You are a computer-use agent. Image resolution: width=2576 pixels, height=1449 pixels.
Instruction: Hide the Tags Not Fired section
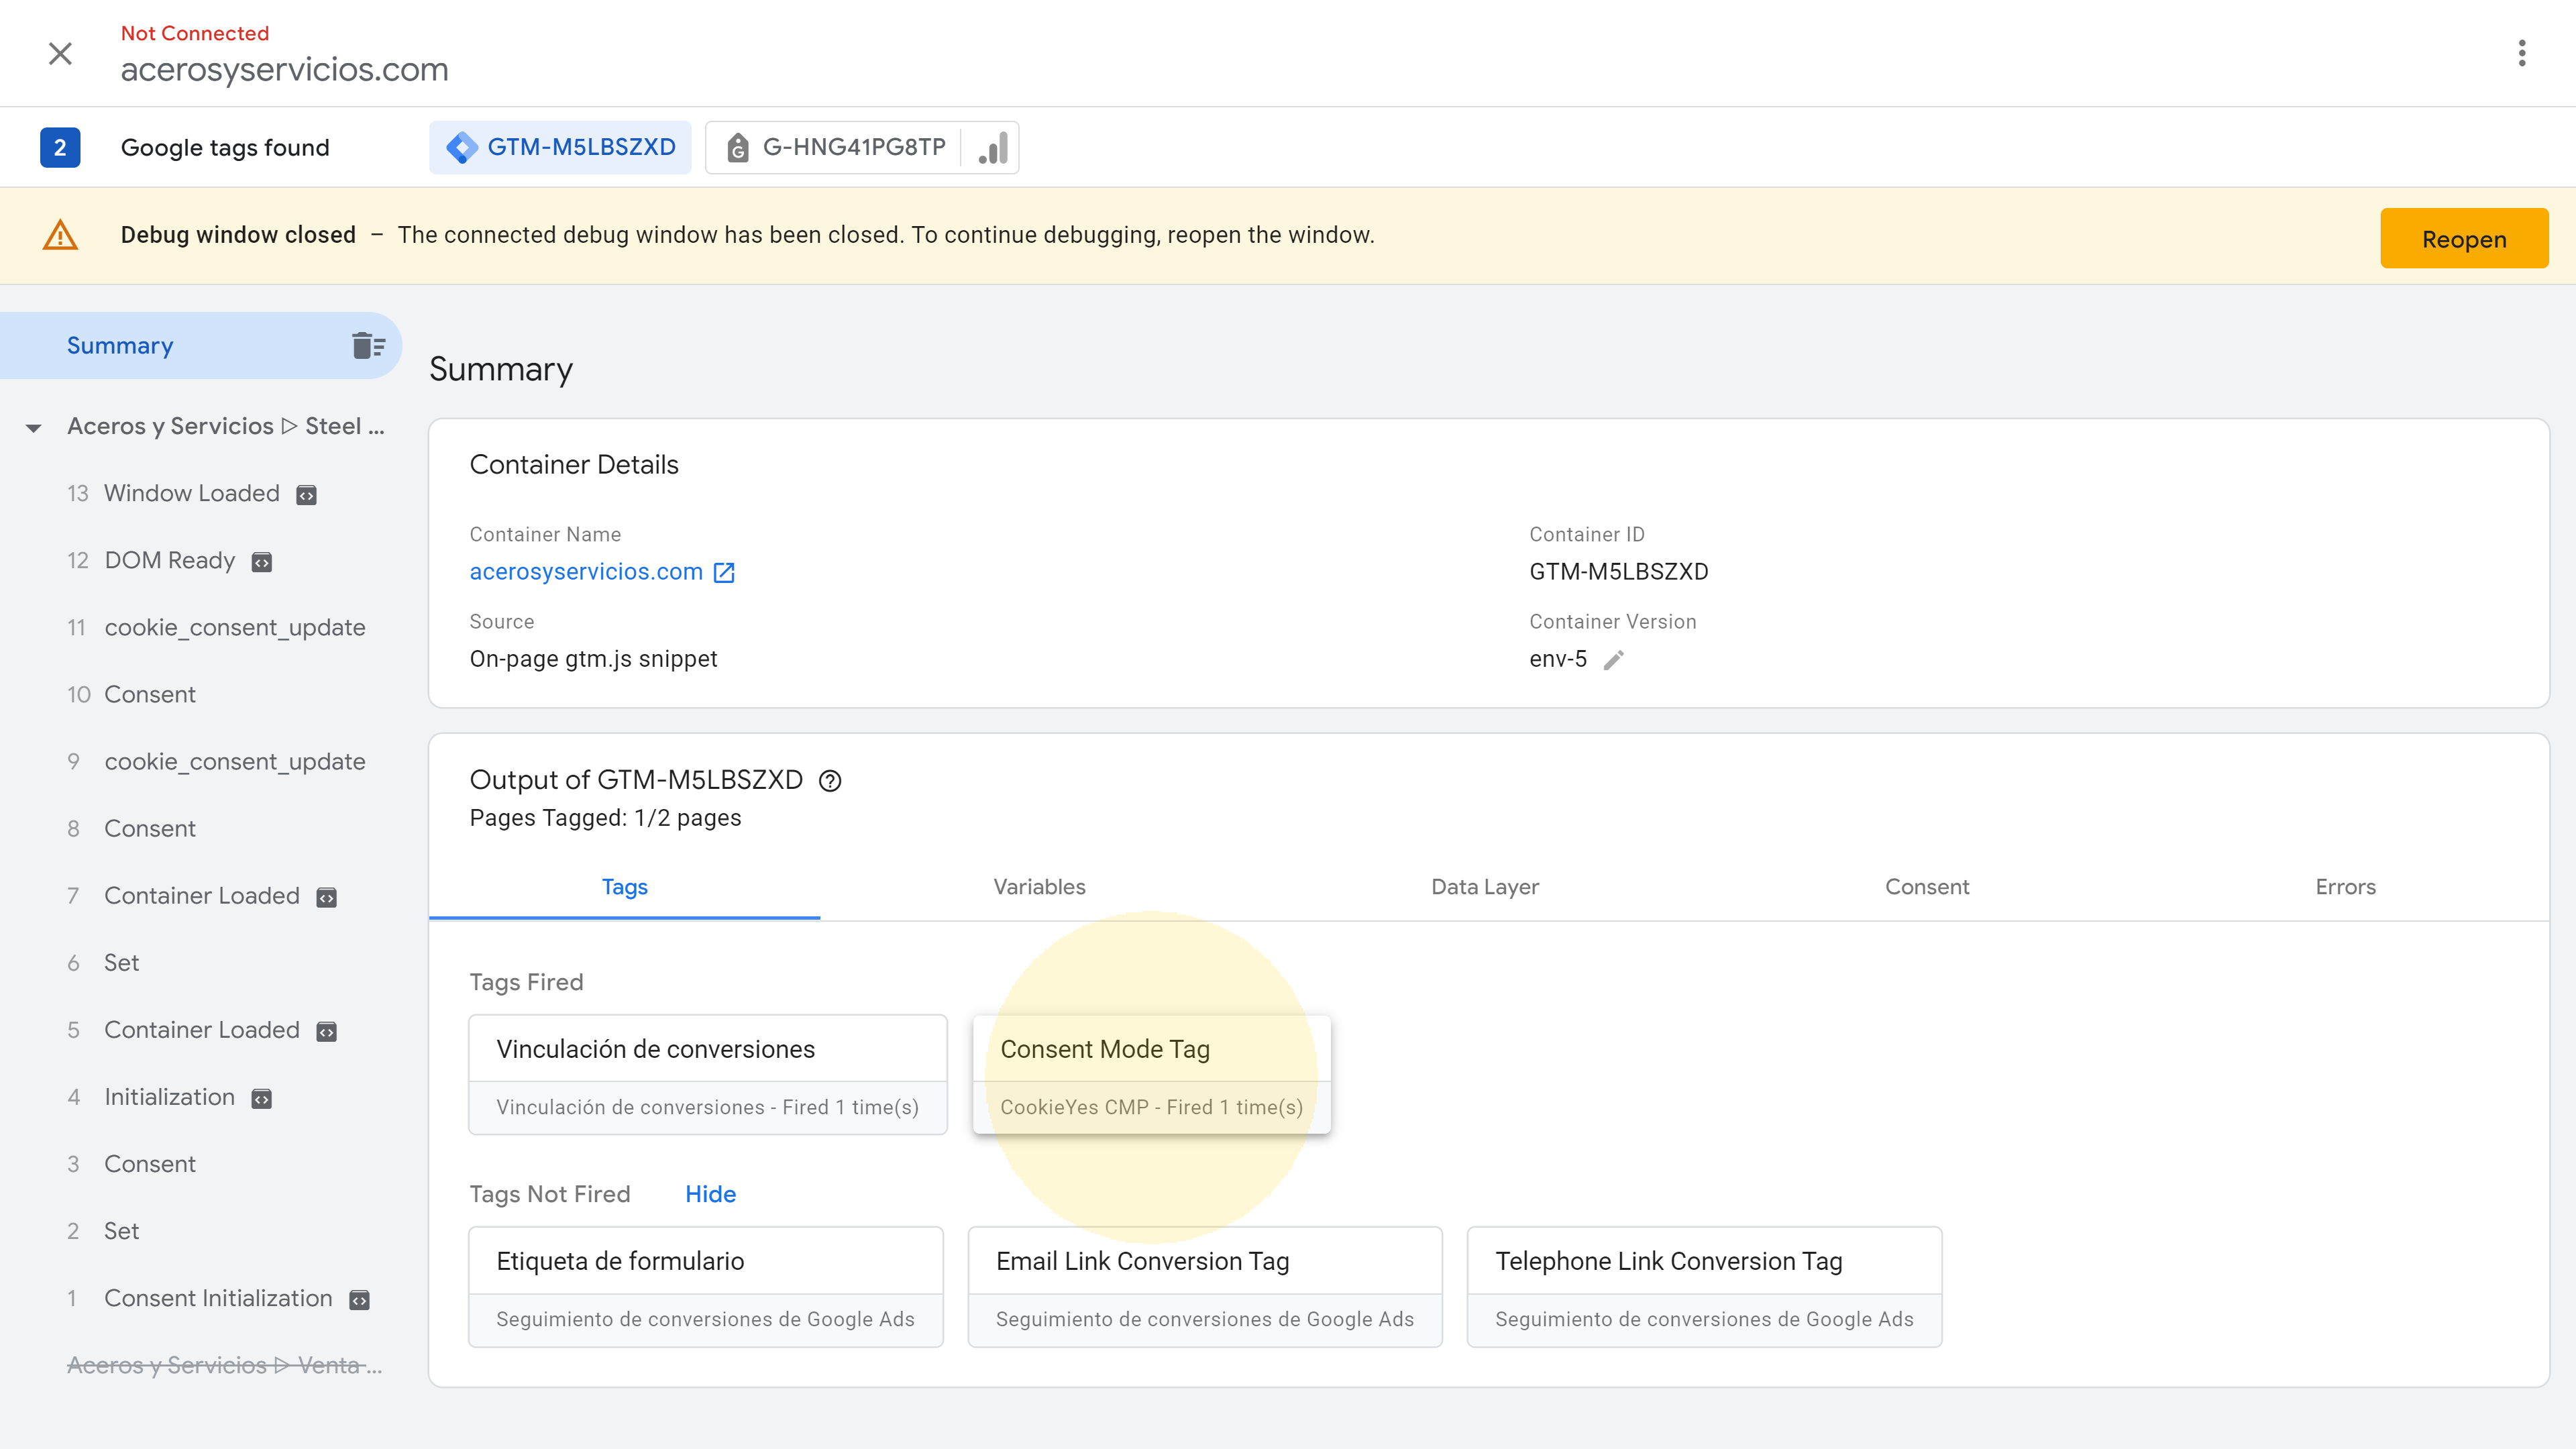(x=710, y=1194)
